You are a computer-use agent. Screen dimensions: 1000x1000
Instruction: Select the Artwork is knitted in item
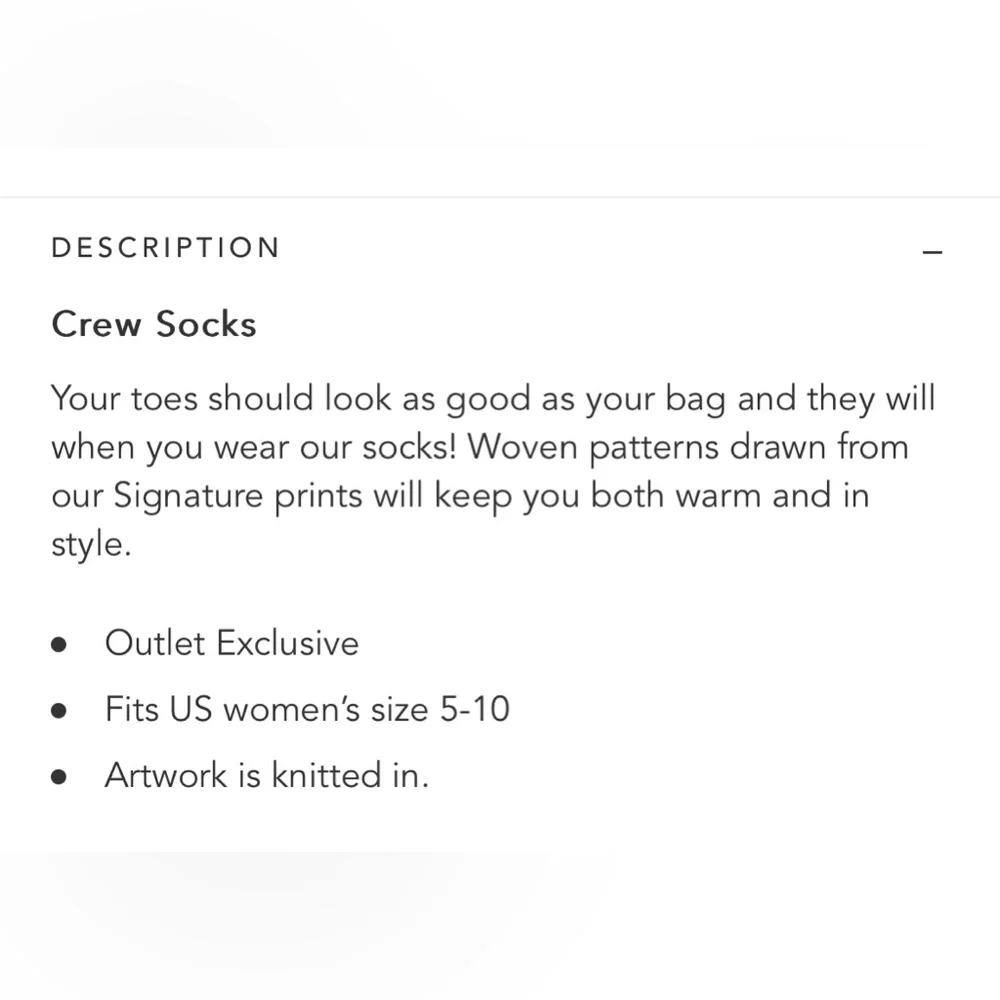point(267,776)
